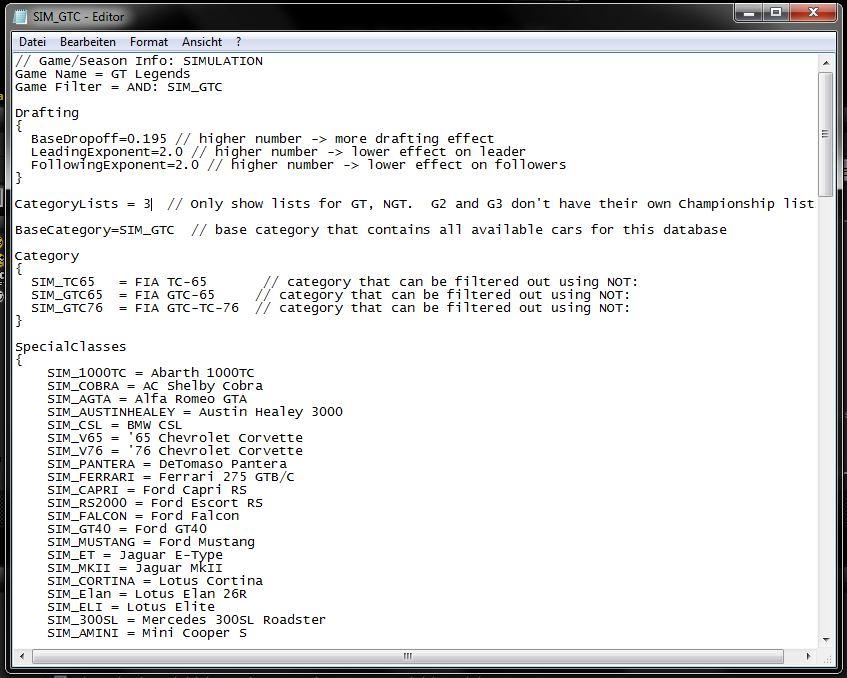This screenshot has height=678, width=847.
Task: Click 'SIM_AUSTINHEALEY = Austin Healey 3000' line
Action: pyautogui.click(x=194, y=412)
